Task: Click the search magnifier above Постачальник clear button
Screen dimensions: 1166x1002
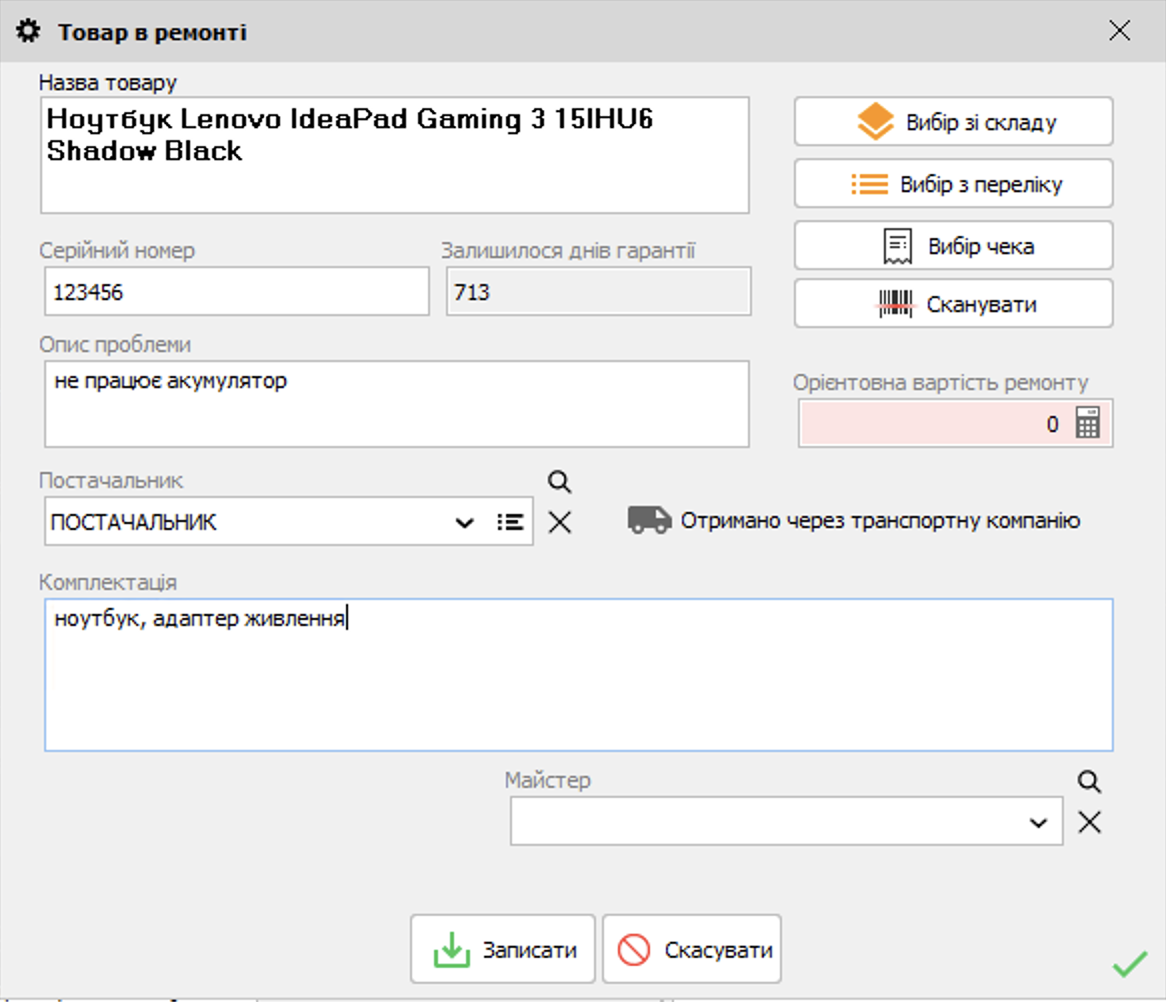Action: click(x=560, y=482)
